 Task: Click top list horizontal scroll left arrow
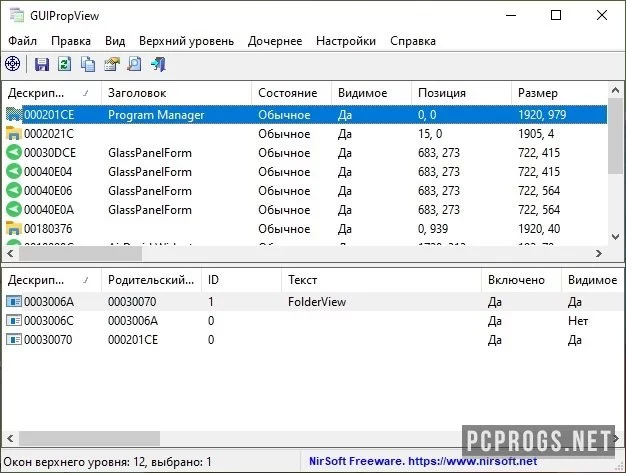[10, 253]
